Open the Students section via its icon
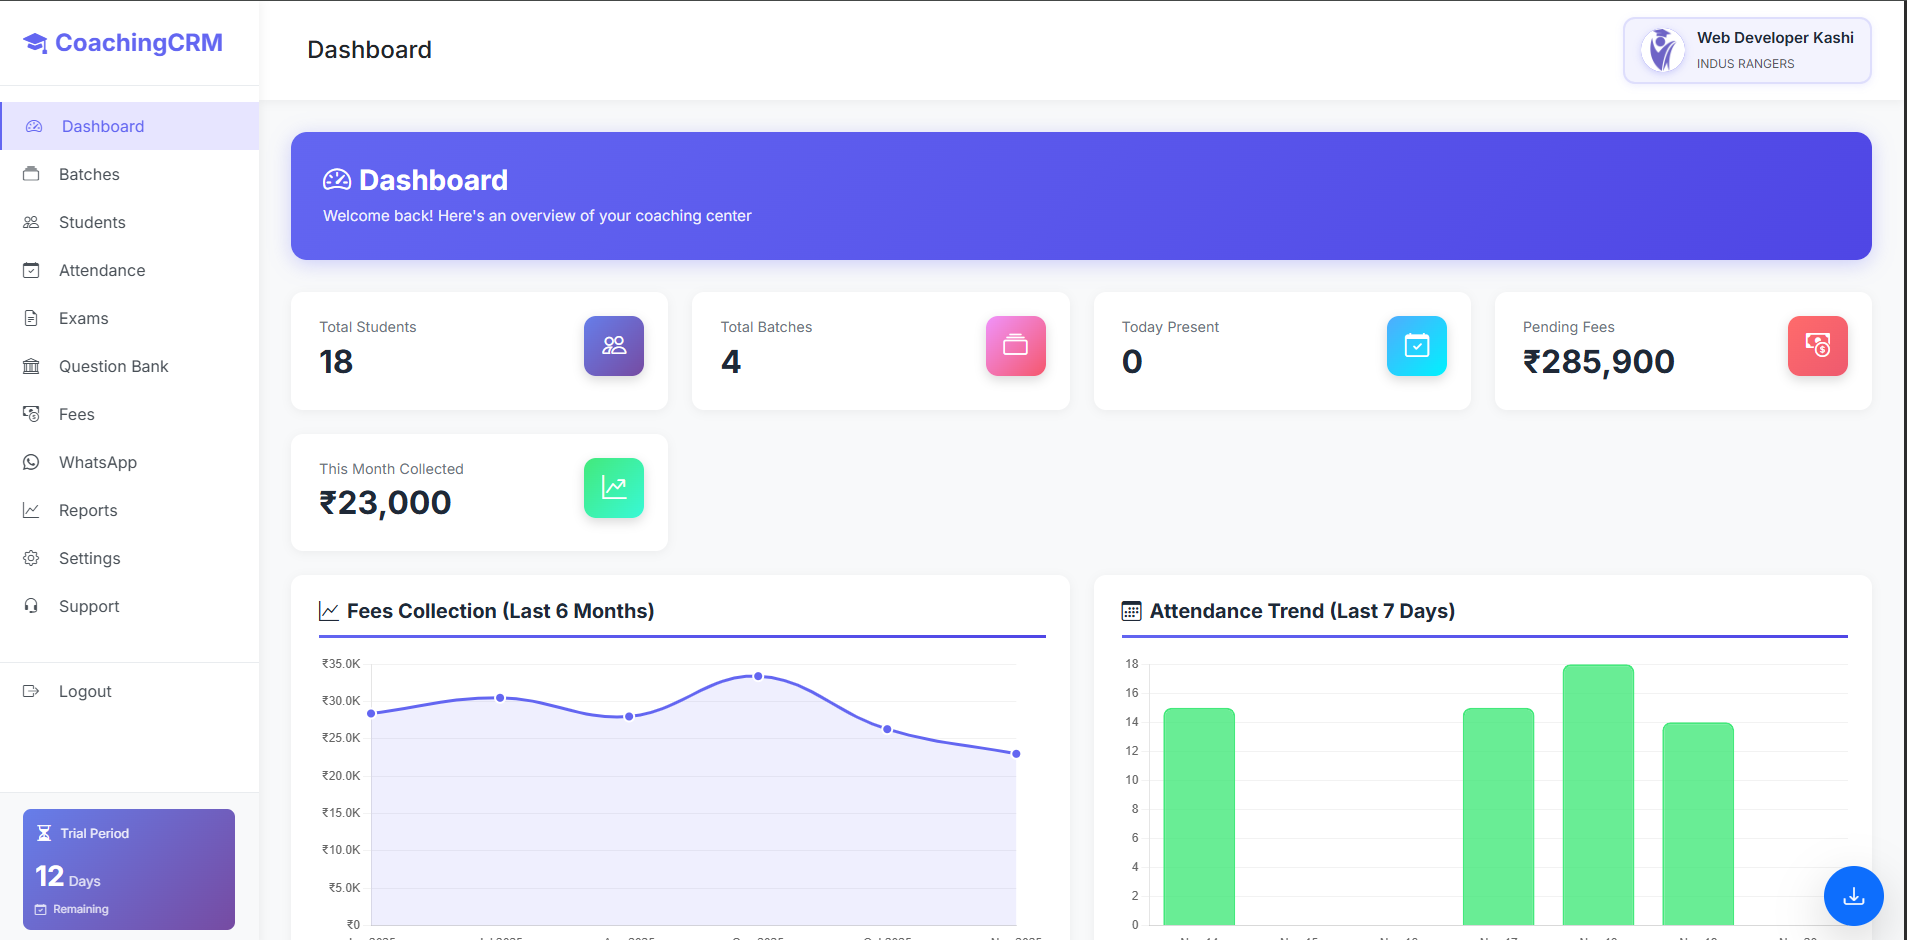 (33, 222)
